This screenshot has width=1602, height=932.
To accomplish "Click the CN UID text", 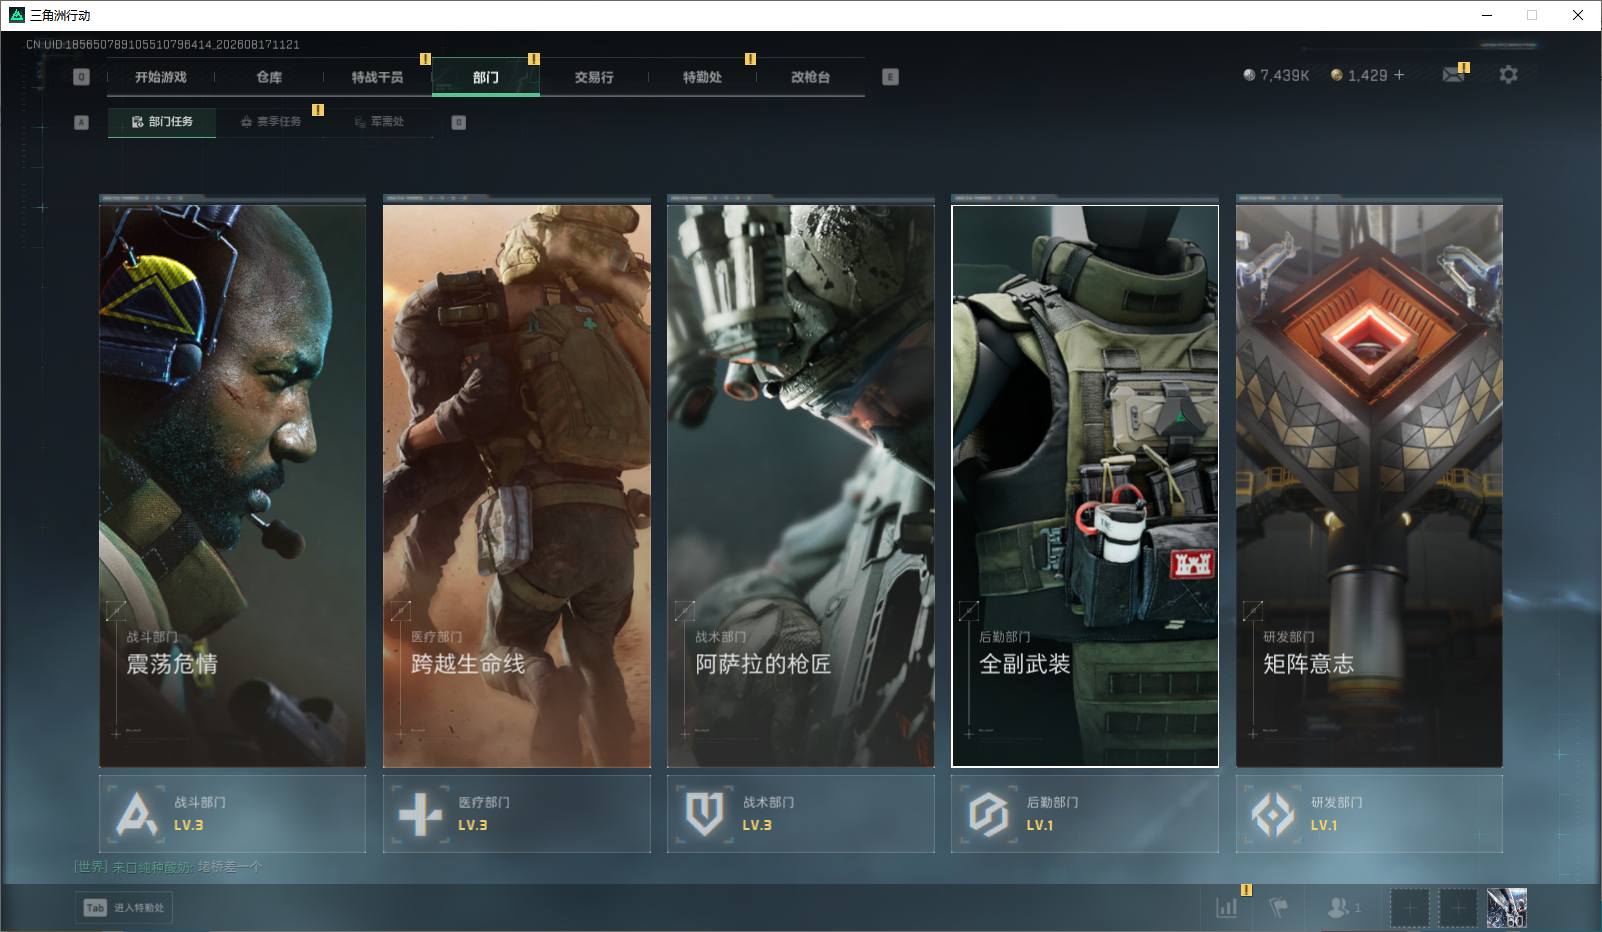I will [163, 45].
